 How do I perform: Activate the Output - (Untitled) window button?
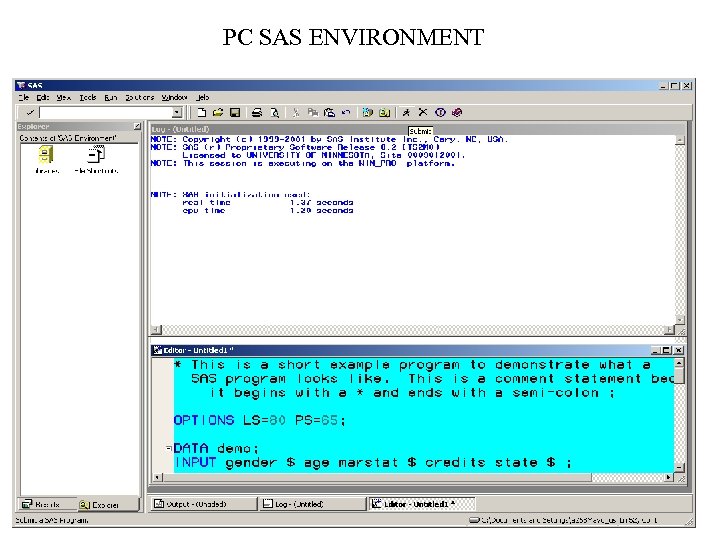[x=203, y=504]
